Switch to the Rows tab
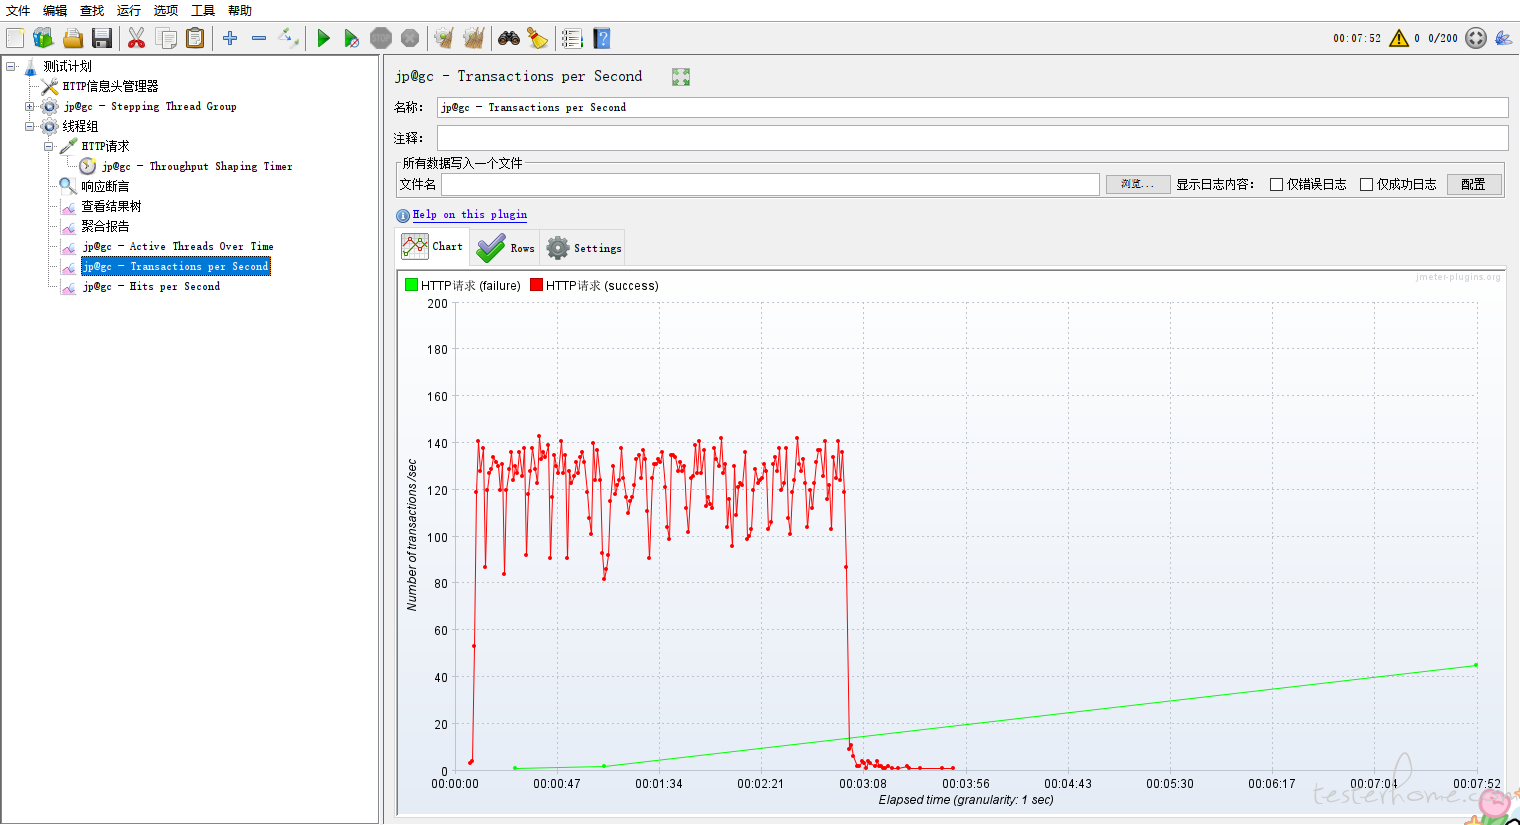 click(x=505, y=248)
